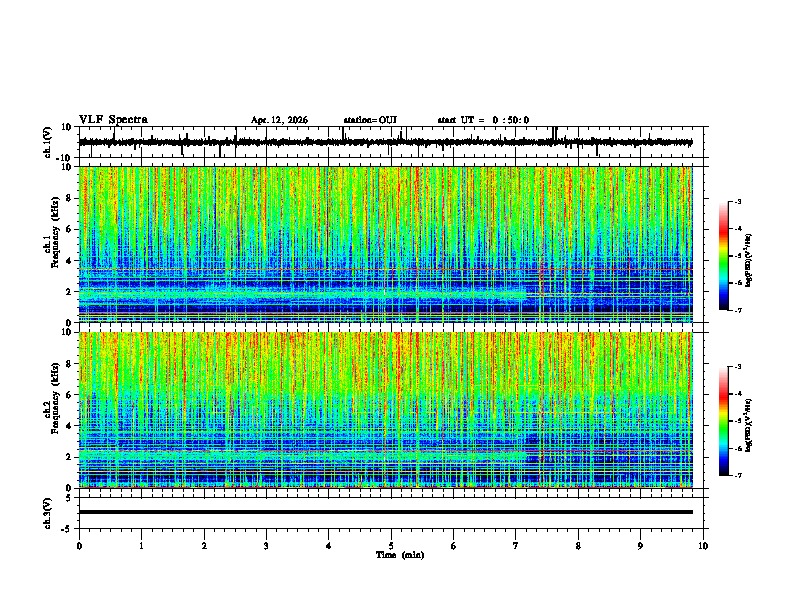Screen dimensions: 792x612
Task: Click the "9" tick on the time axis
Action: (x=640, y=546)
